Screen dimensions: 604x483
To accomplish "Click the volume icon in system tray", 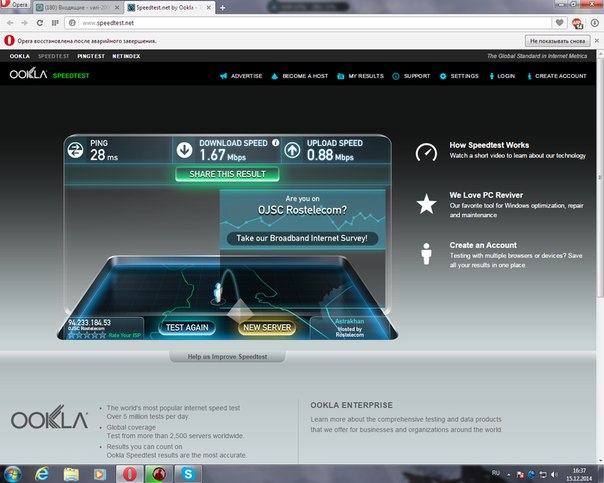I will [554, 475].
